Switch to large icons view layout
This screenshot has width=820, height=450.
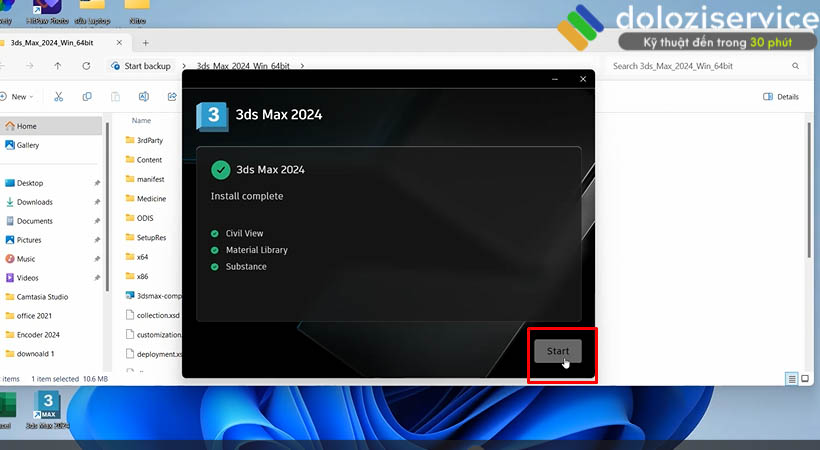click(807, 379)
